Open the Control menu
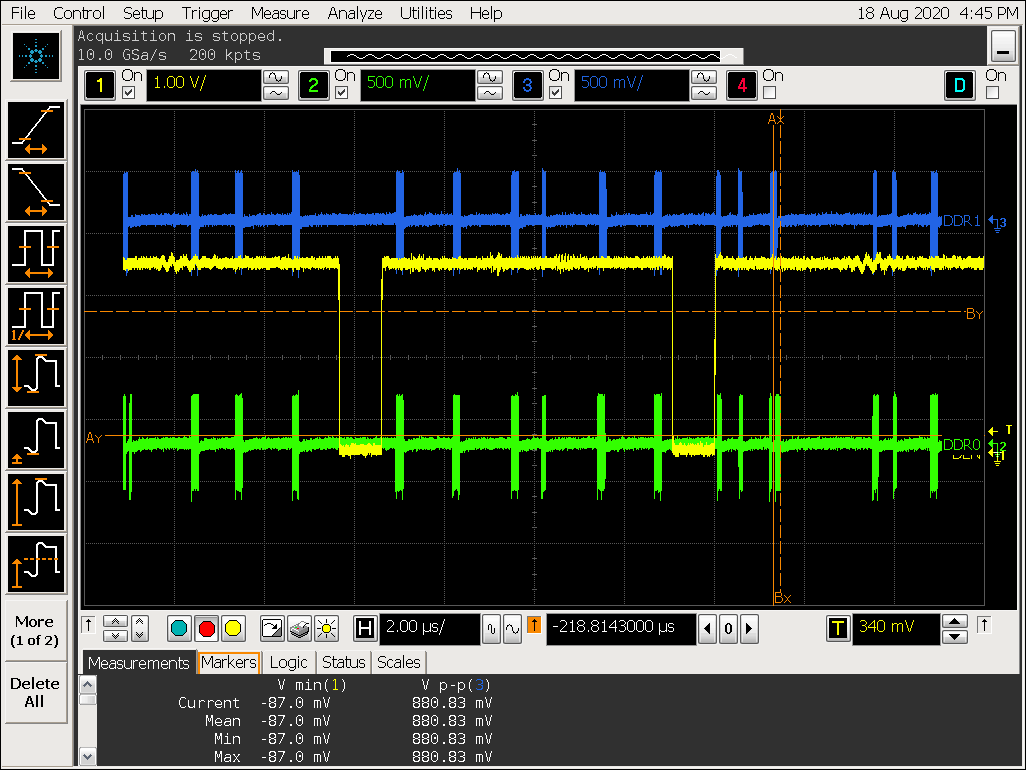 79,13
